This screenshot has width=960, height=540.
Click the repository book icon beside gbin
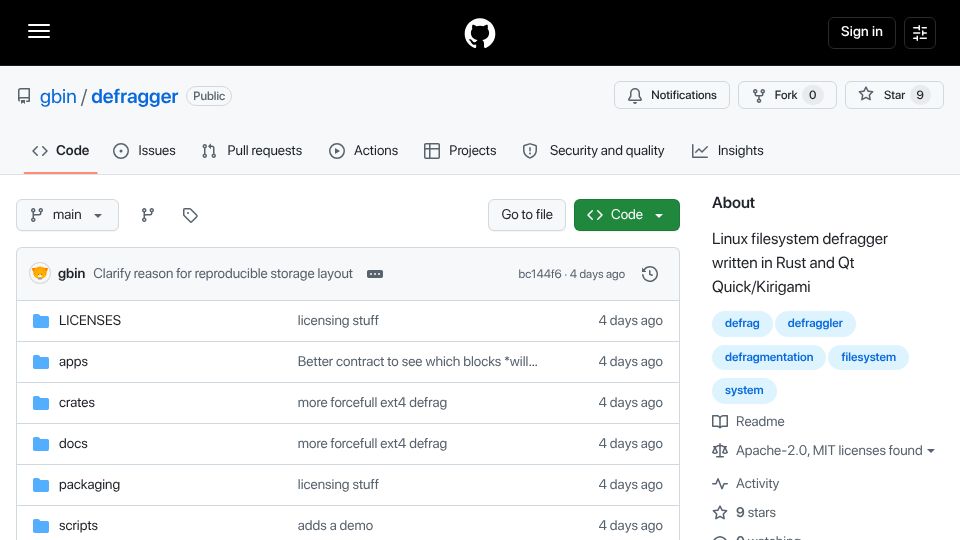(24, 96)
